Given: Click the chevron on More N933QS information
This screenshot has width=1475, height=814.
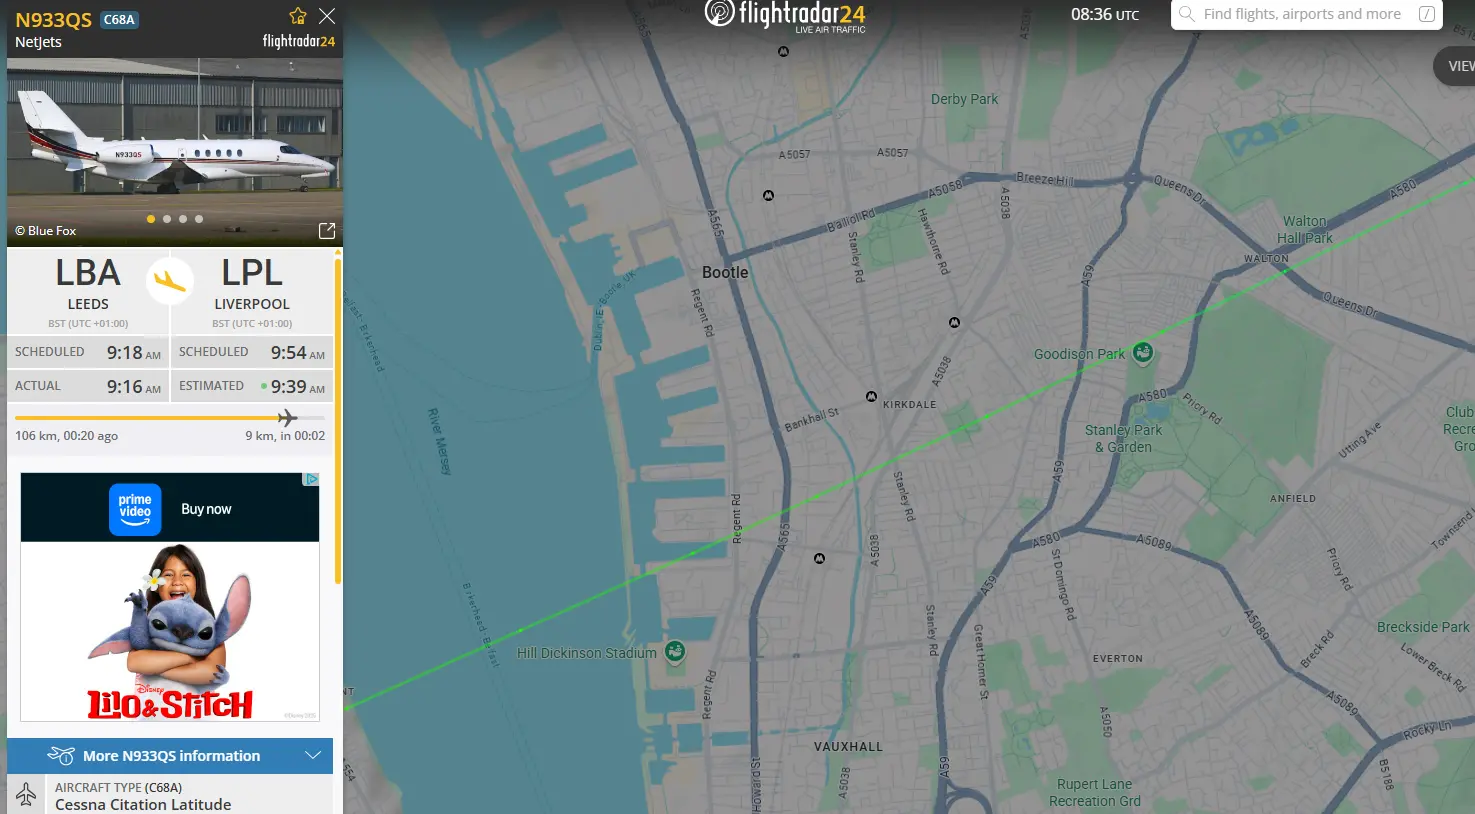Looking at the screenshot, I should (313, 756).
